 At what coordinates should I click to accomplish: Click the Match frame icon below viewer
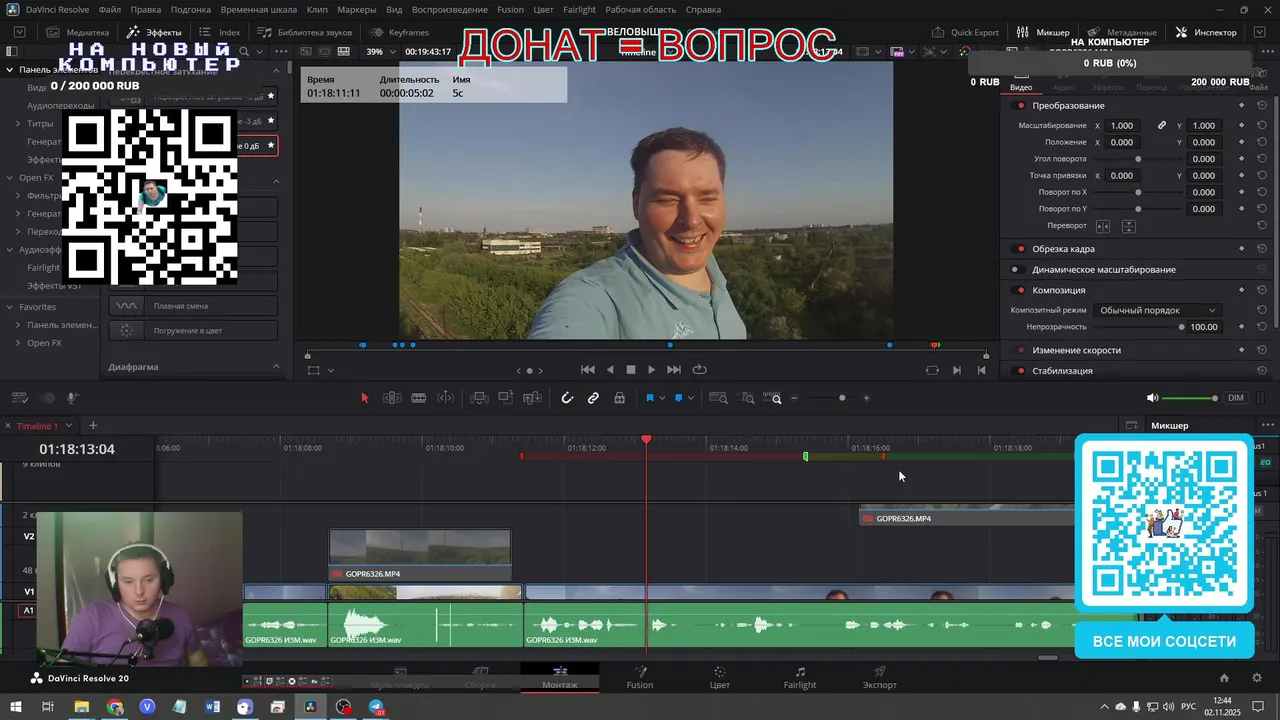[x=932, y=370]
